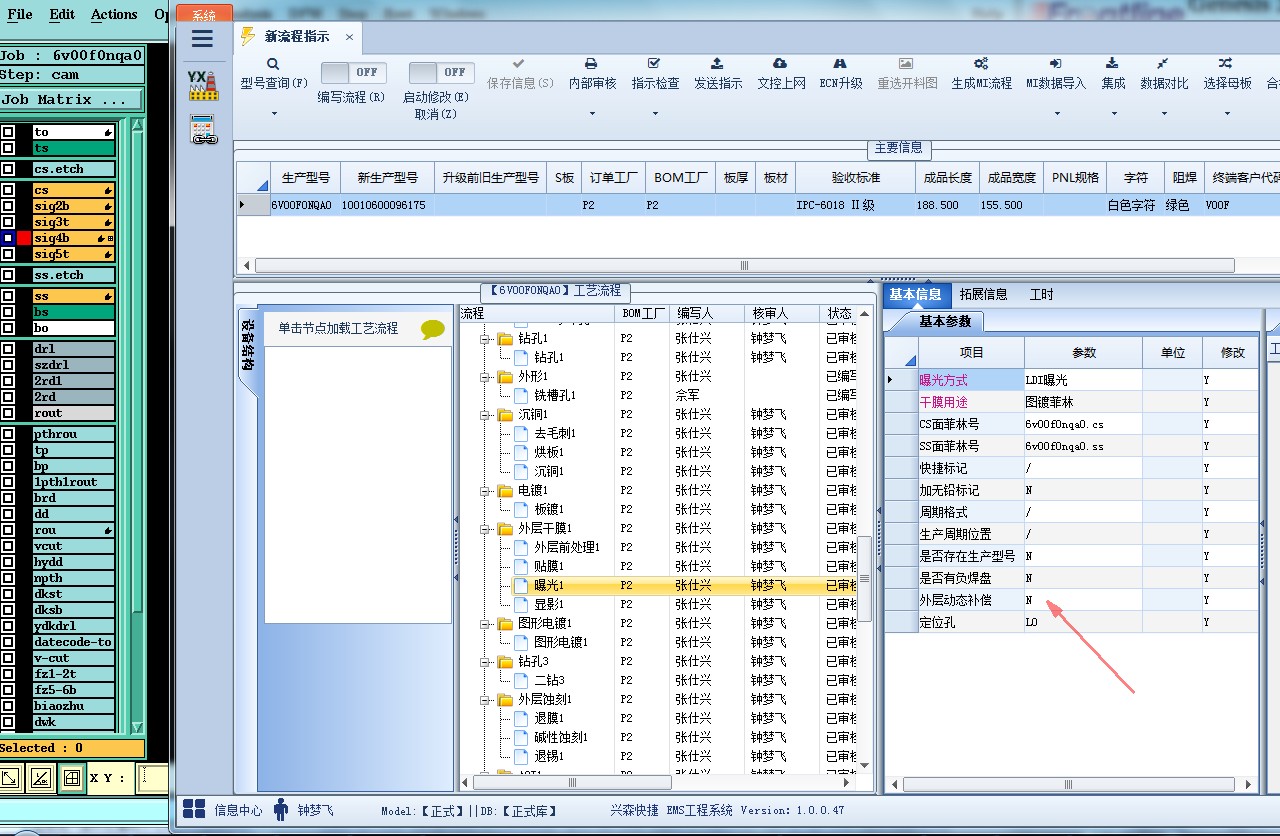Collapse the 外层干膜1 tree node
Viewport: 1280px width, 836px height.
point(485,528)
